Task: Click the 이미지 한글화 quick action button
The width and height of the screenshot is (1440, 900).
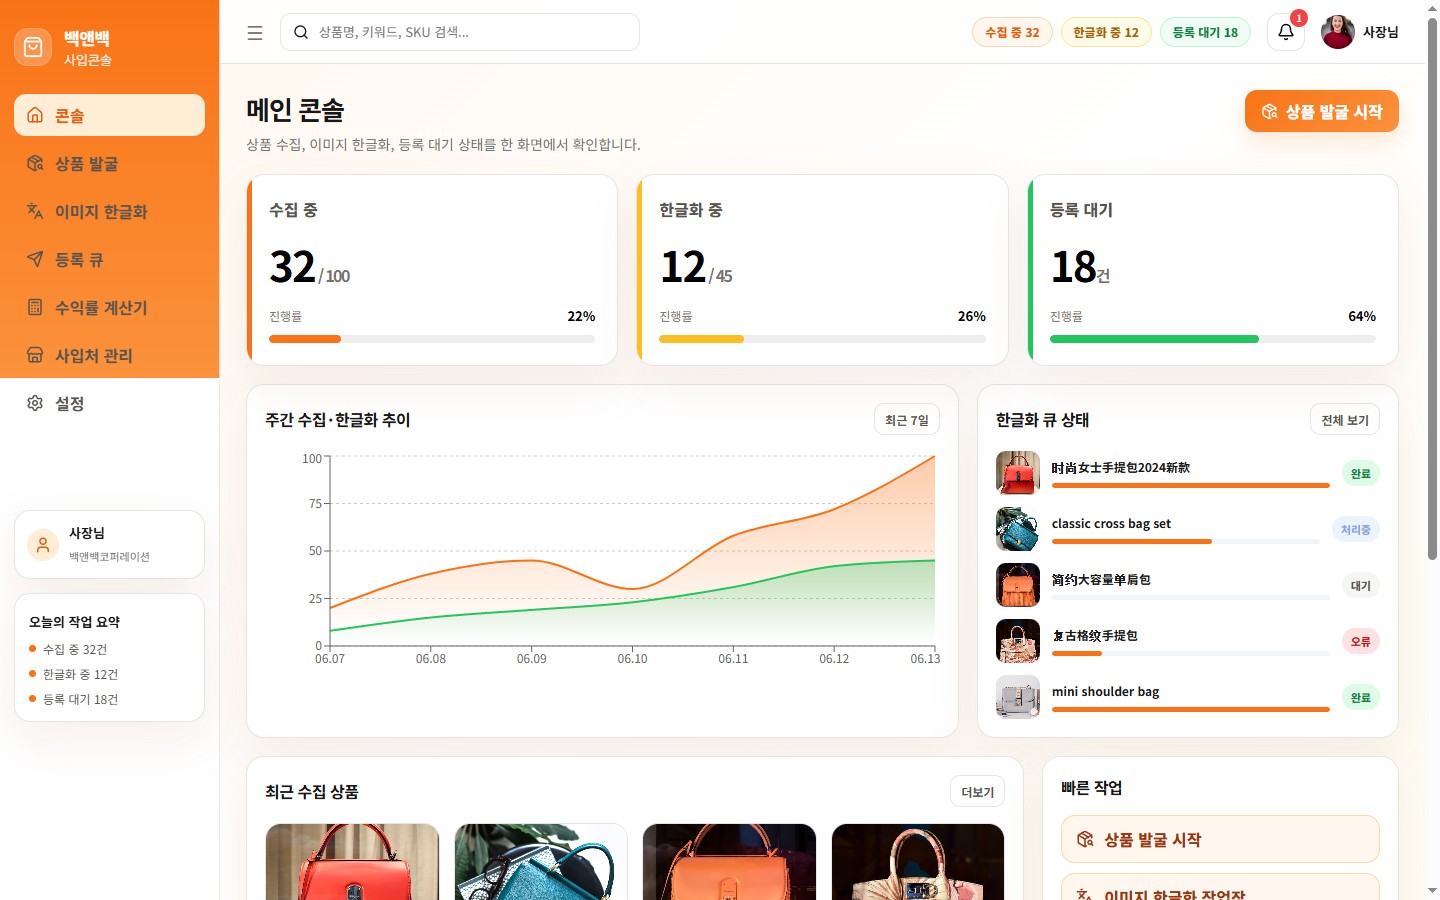Action: [1220, 887]
